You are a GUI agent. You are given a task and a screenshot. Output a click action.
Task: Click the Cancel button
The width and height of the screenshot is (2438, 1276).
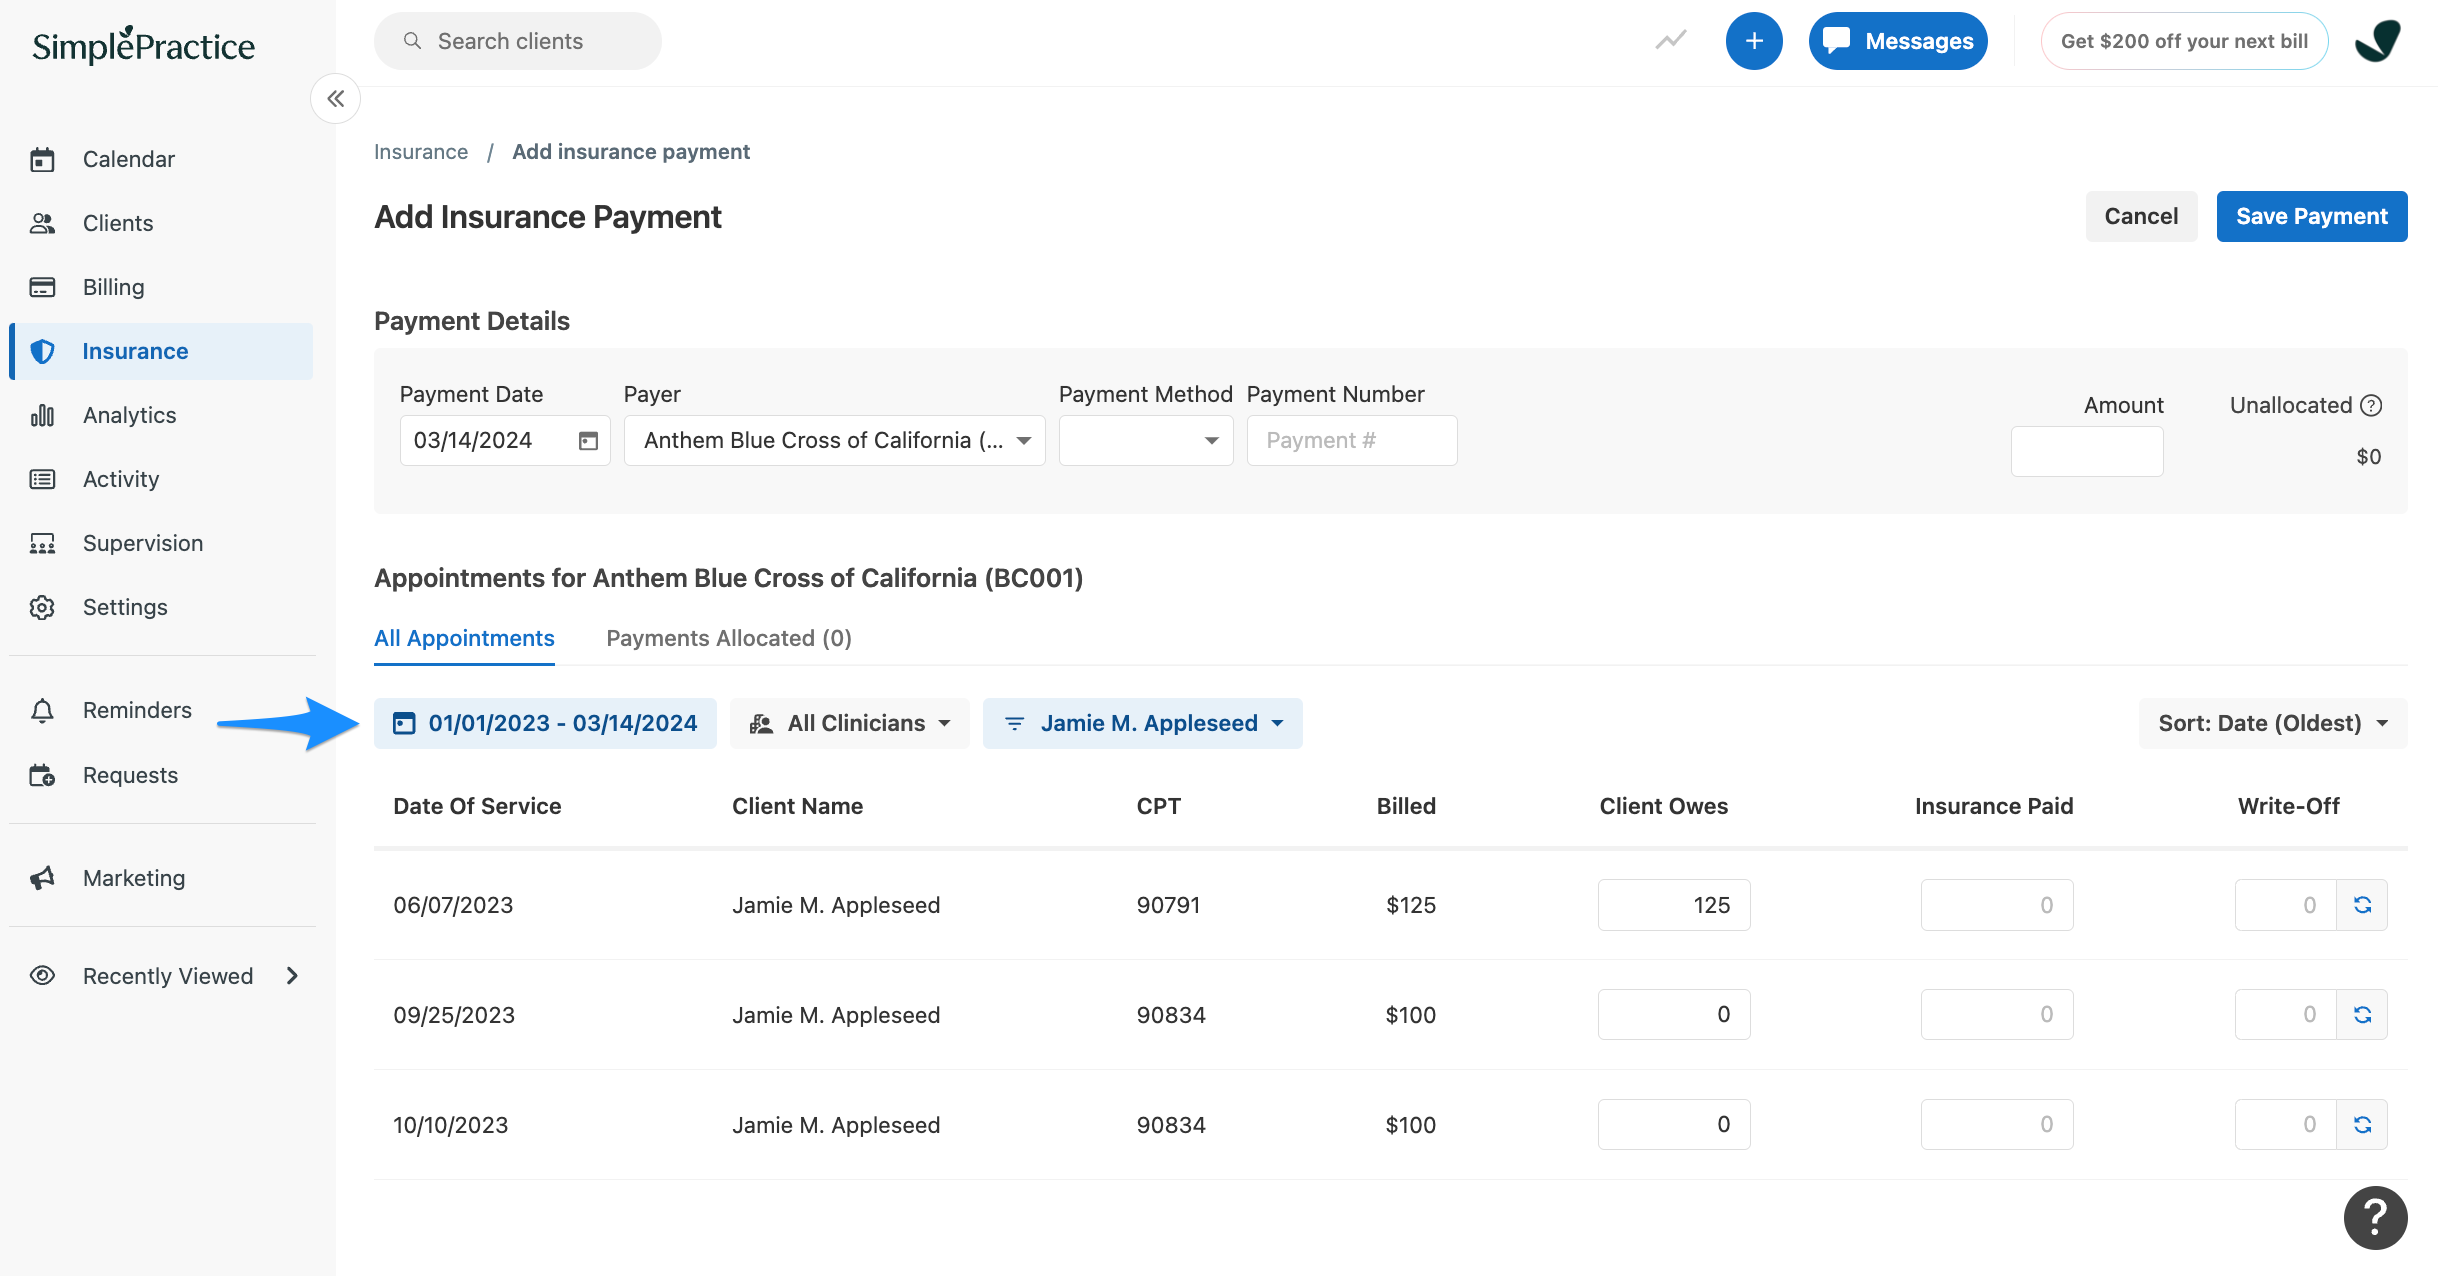point(2141,216)
